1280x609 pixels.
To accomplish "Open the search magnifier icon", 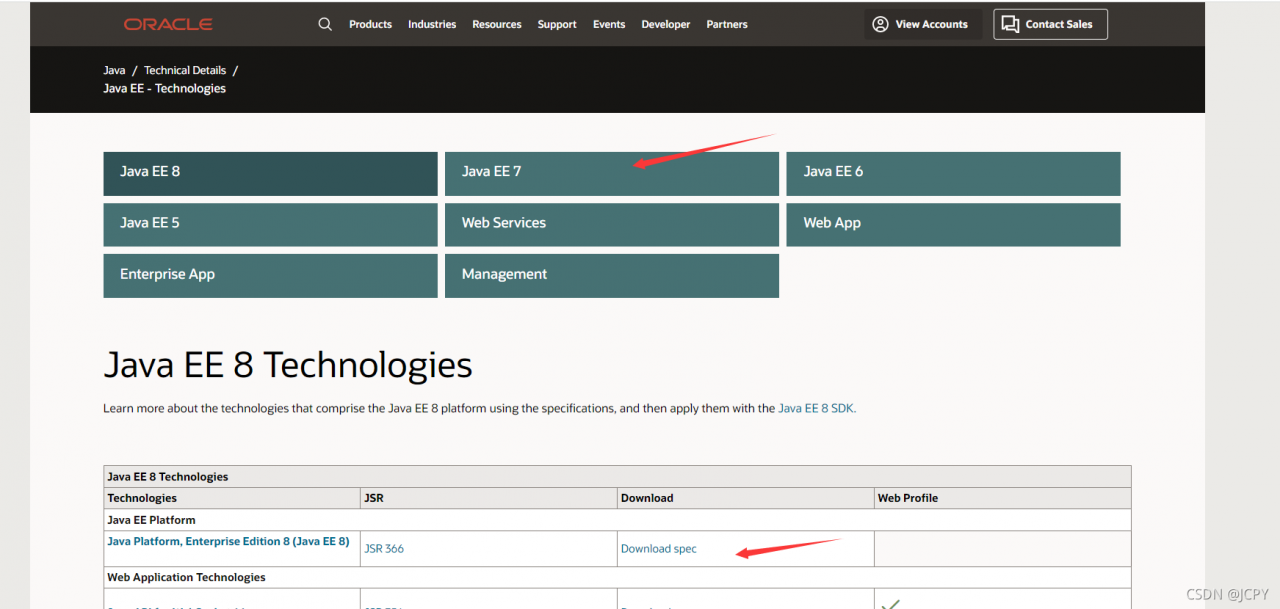I will 325,24.
